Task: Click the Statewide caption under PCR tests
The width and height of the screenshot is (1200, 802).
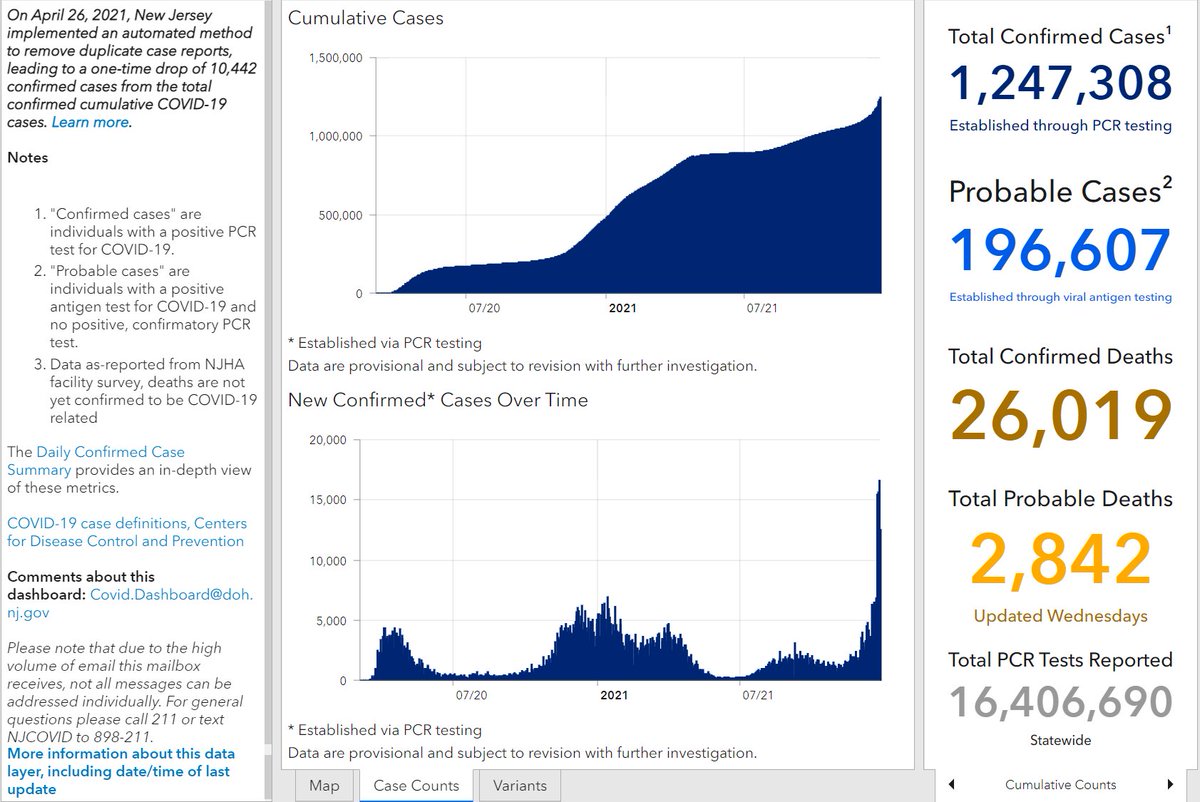Action: pyautogui.click(x=1060, y=741)
